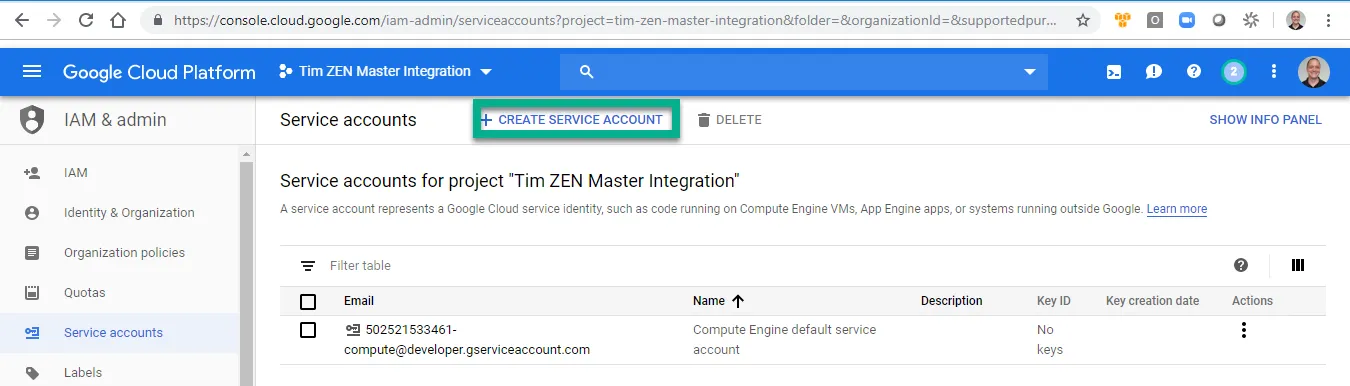Sort by the Name column header
Image resolution: width=1350 pixels, height=386 pixels.
pyautogui.click(x=709, y=301)
